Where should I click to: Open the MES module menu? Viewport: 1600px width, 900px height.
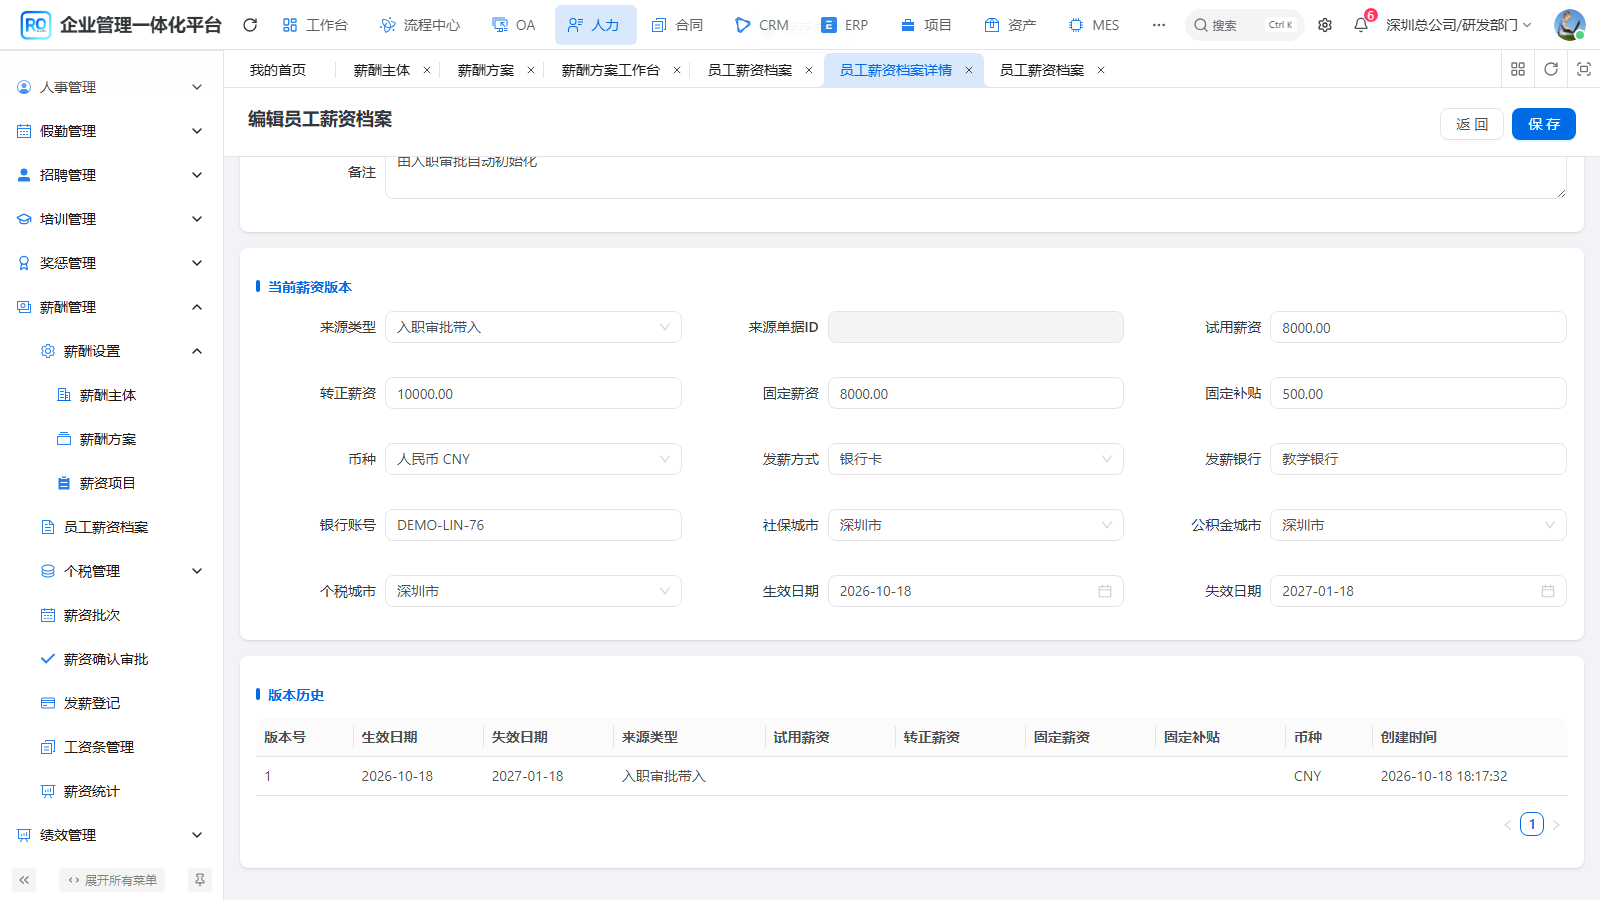pyautogui.click(x=1094, y=25)
